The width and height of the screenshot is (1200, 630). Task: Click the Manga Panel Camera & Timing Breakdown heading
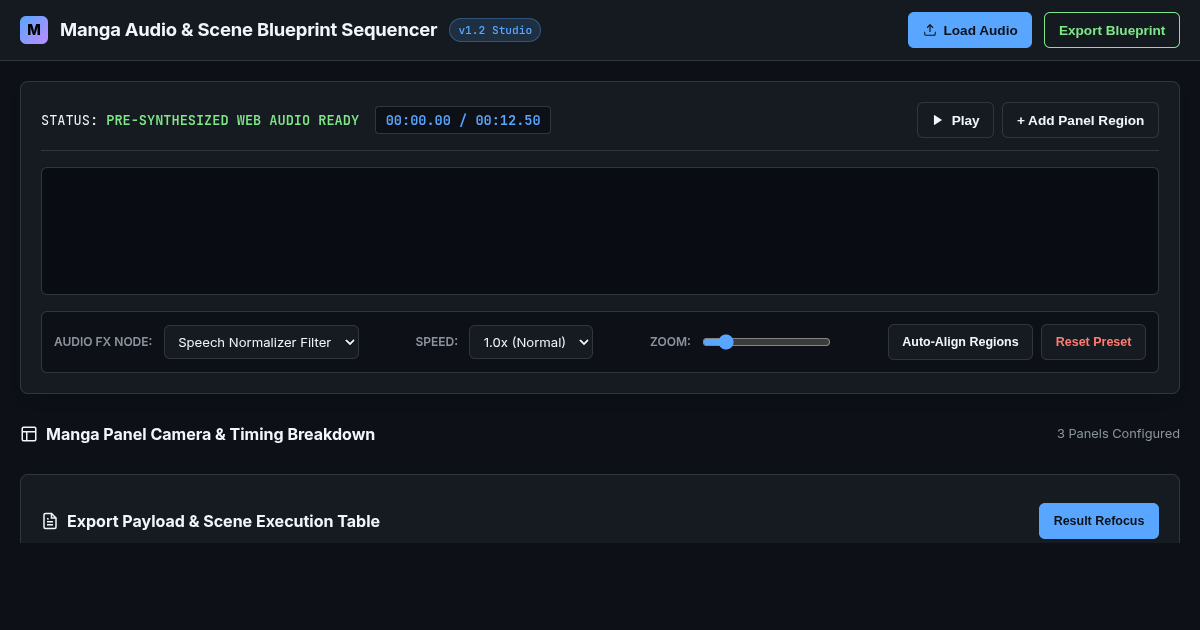(210, 434)
